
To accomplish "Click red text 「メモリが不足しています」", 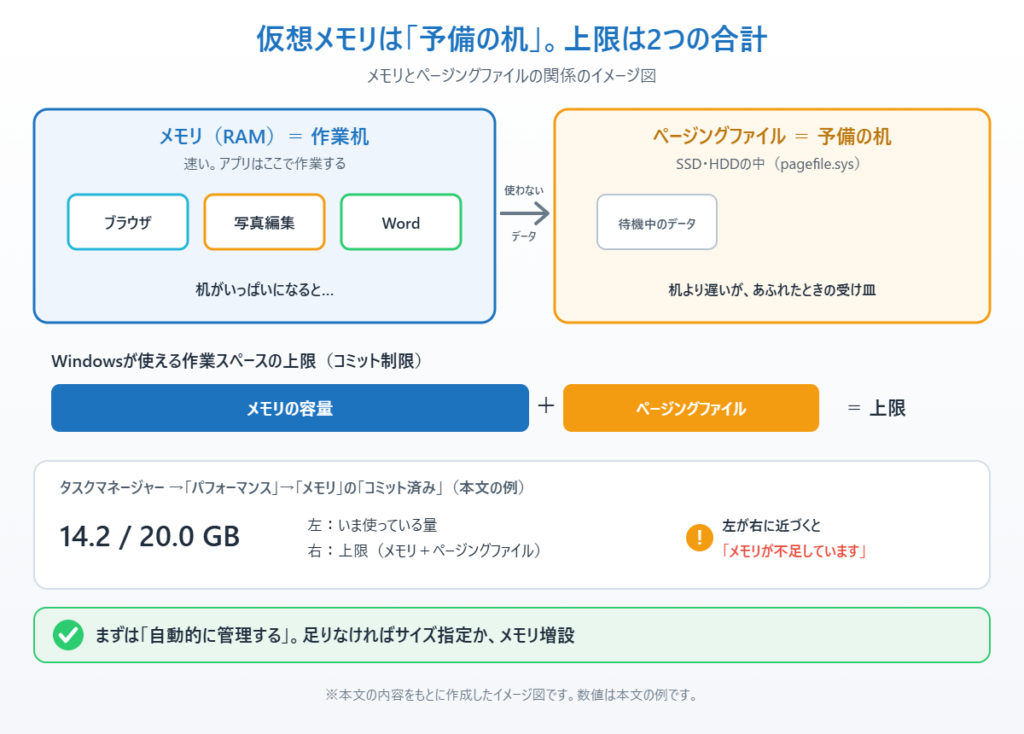I will [793, 551].
